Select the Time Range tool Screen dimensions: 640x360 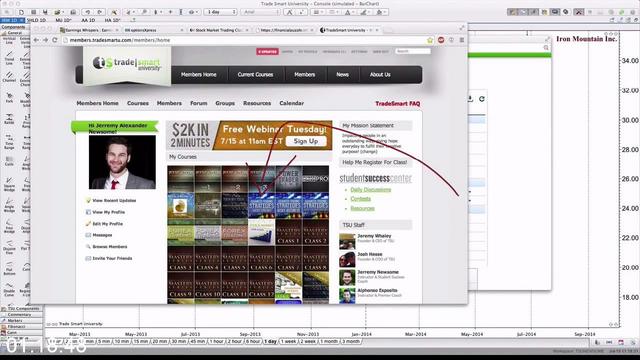point(9,141)
